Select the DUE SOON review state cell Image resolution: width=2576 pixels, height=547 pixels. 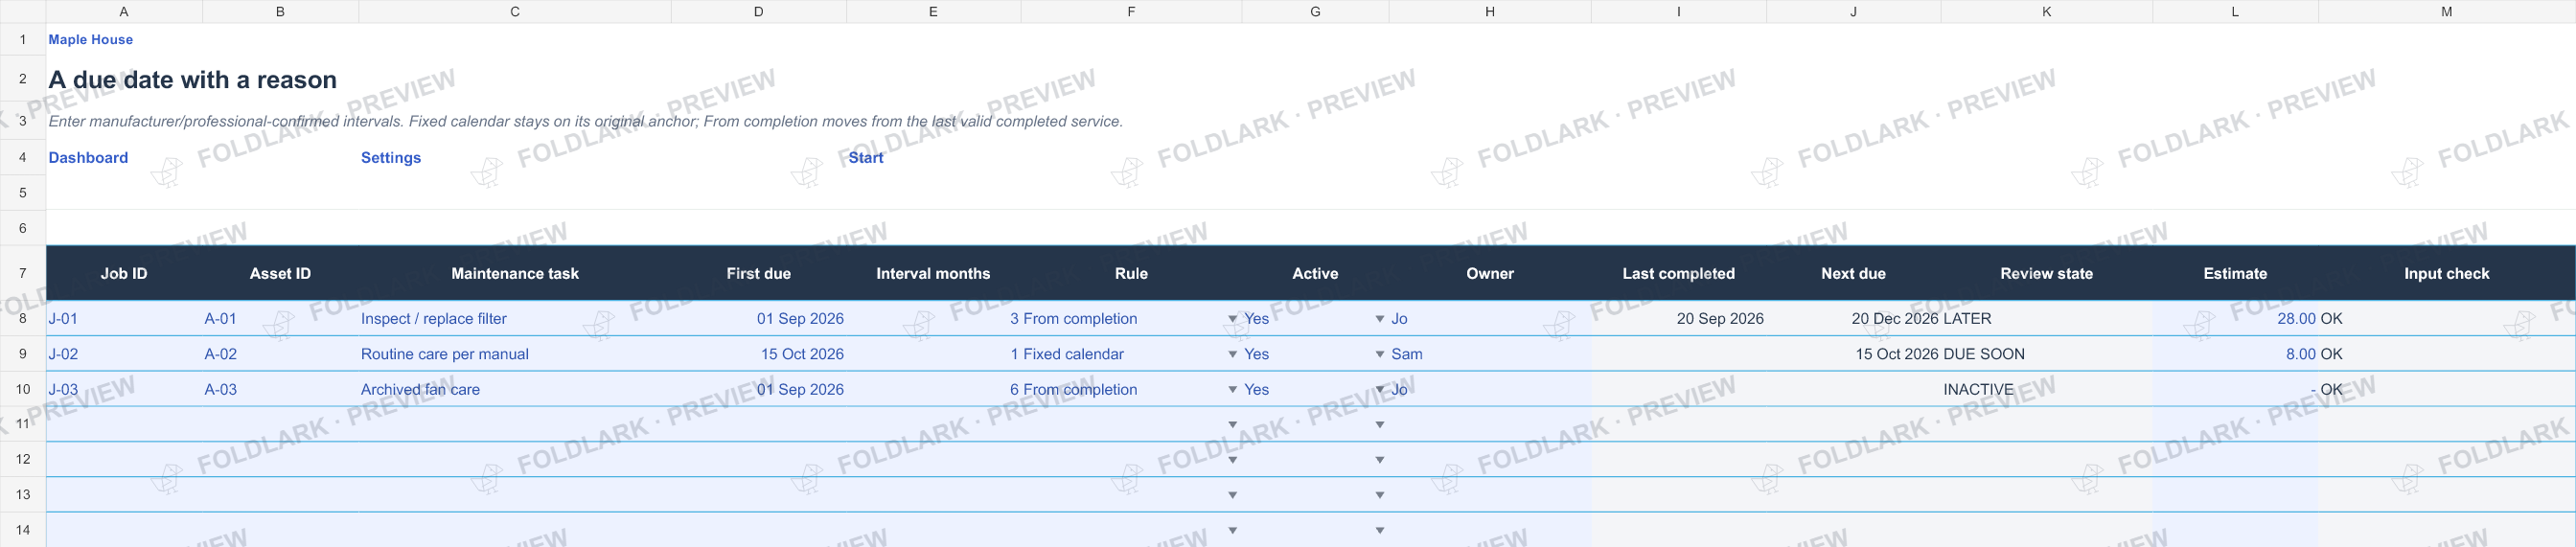coord(2046,354)
